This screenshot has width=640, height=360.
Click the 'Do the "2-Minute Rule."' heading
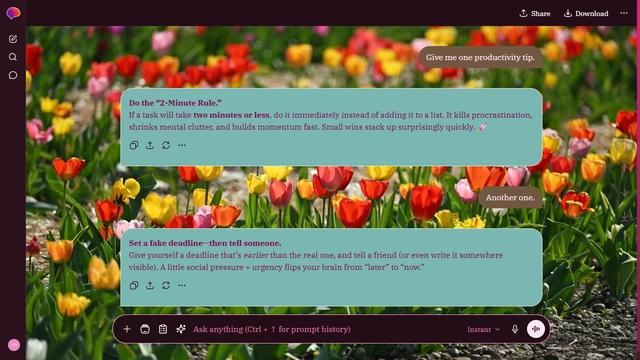(x=176, y=103)
